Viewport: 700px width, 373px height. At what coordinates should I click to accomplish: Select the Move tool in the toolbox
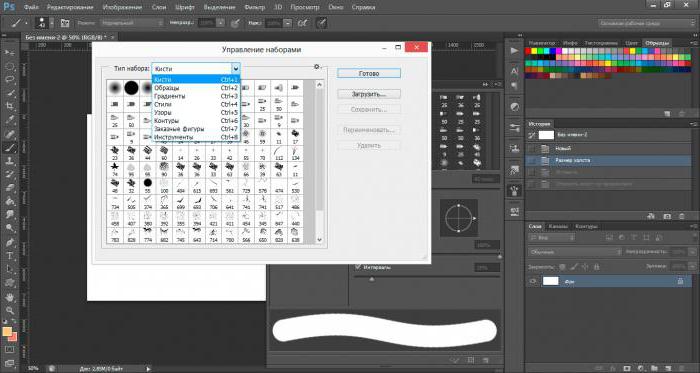pos(9,53)
